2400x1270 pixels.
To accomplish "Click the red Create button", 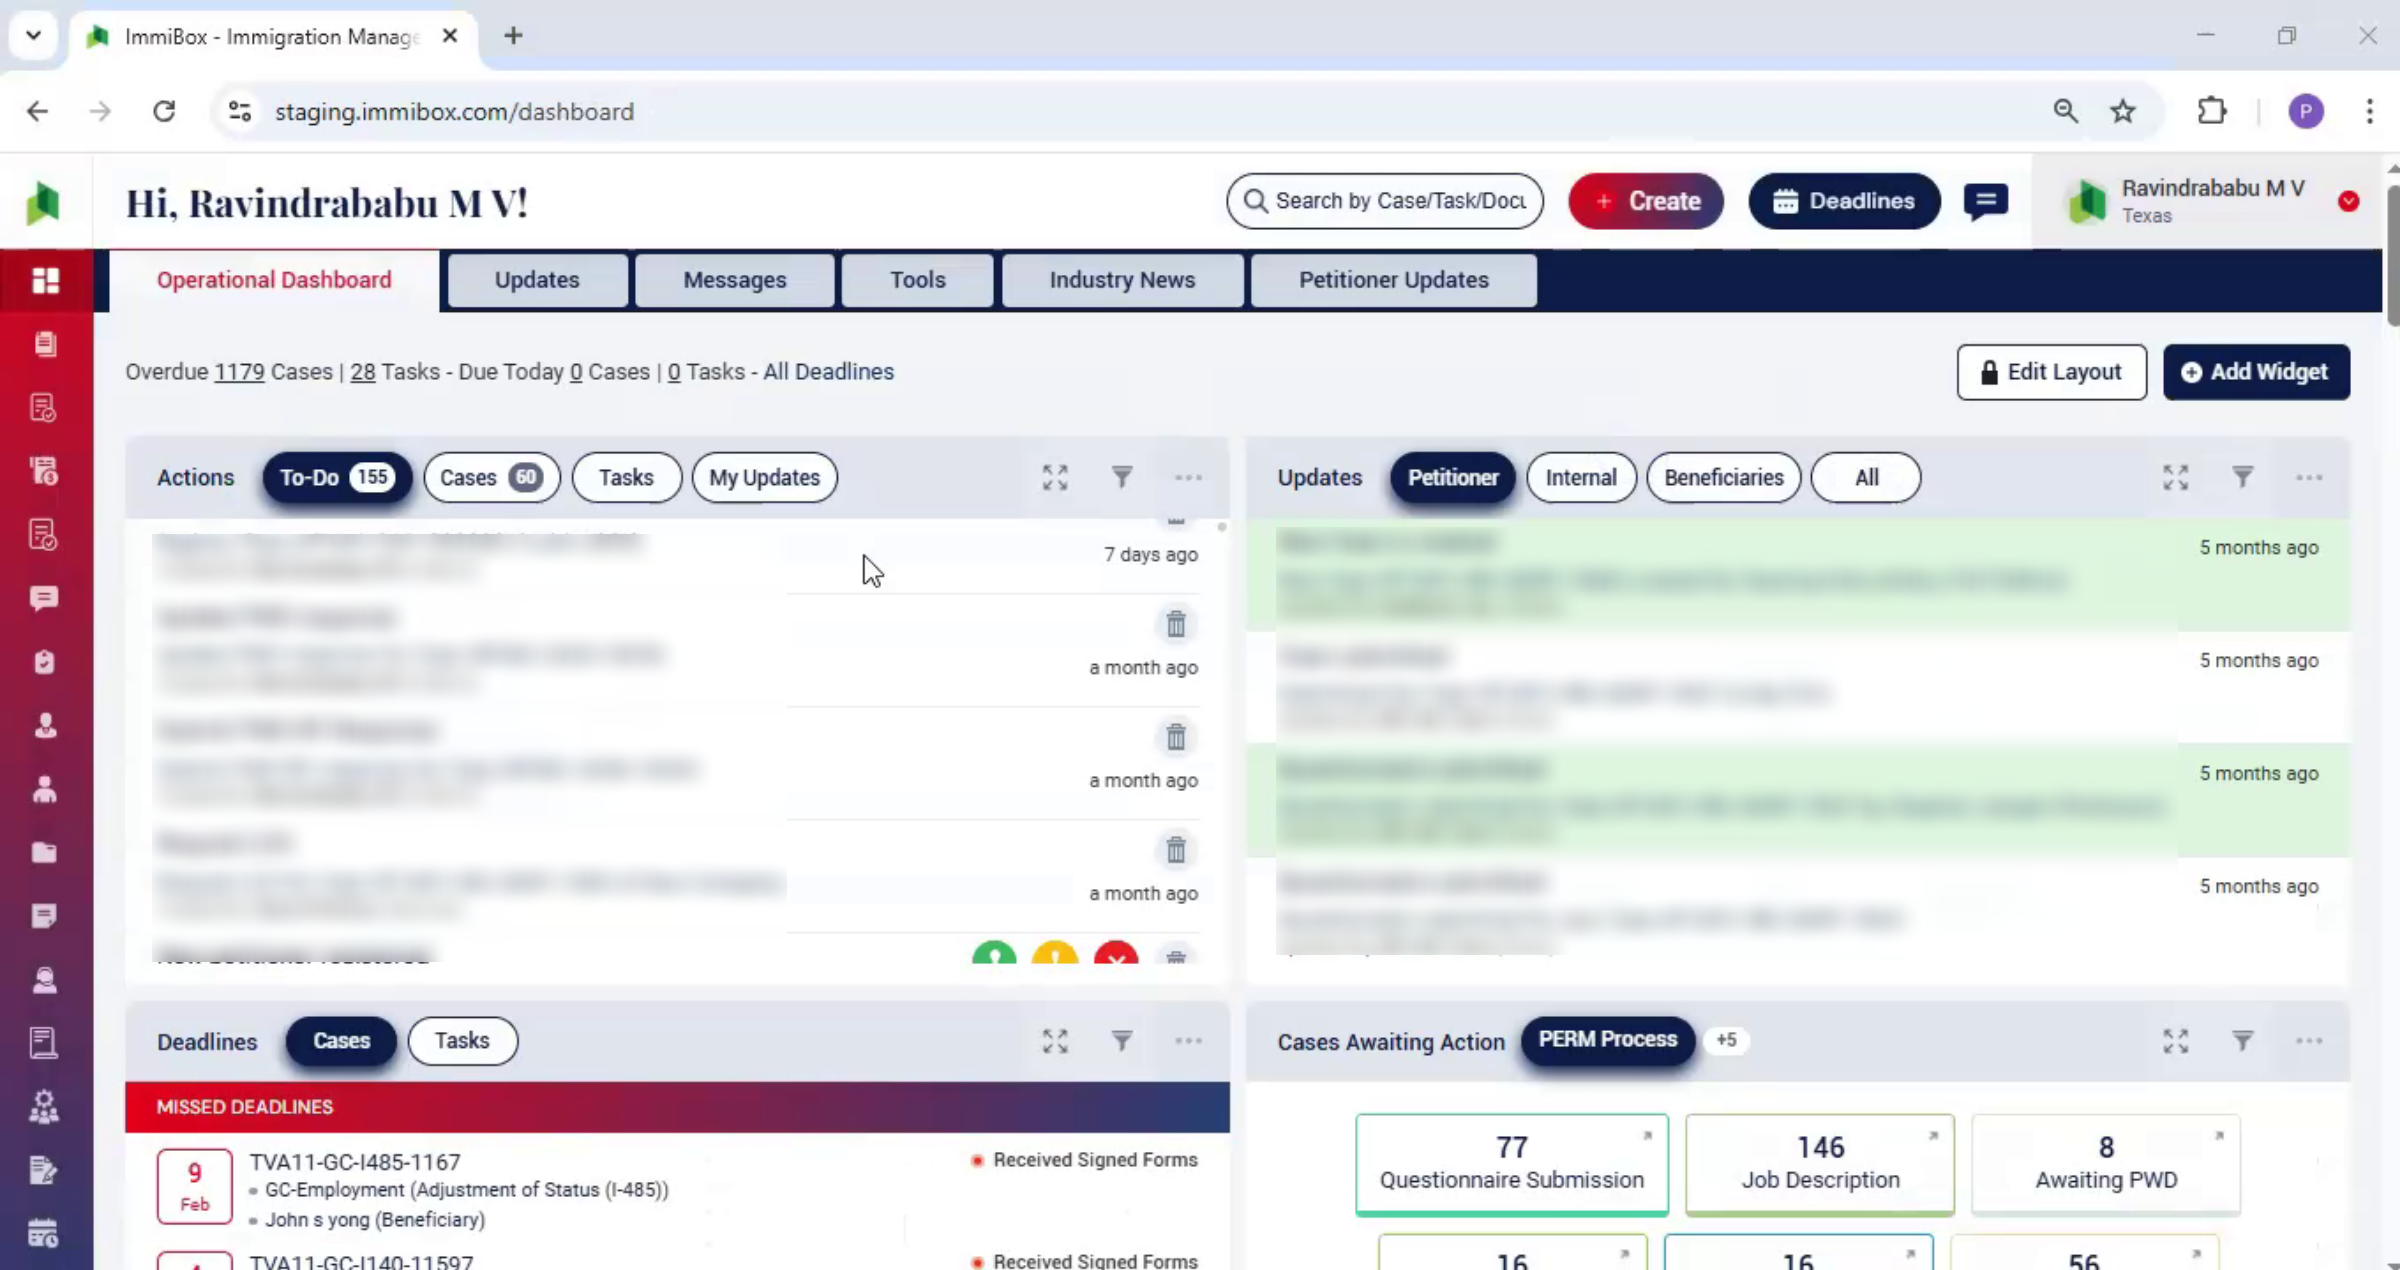I will [1646, 201].
